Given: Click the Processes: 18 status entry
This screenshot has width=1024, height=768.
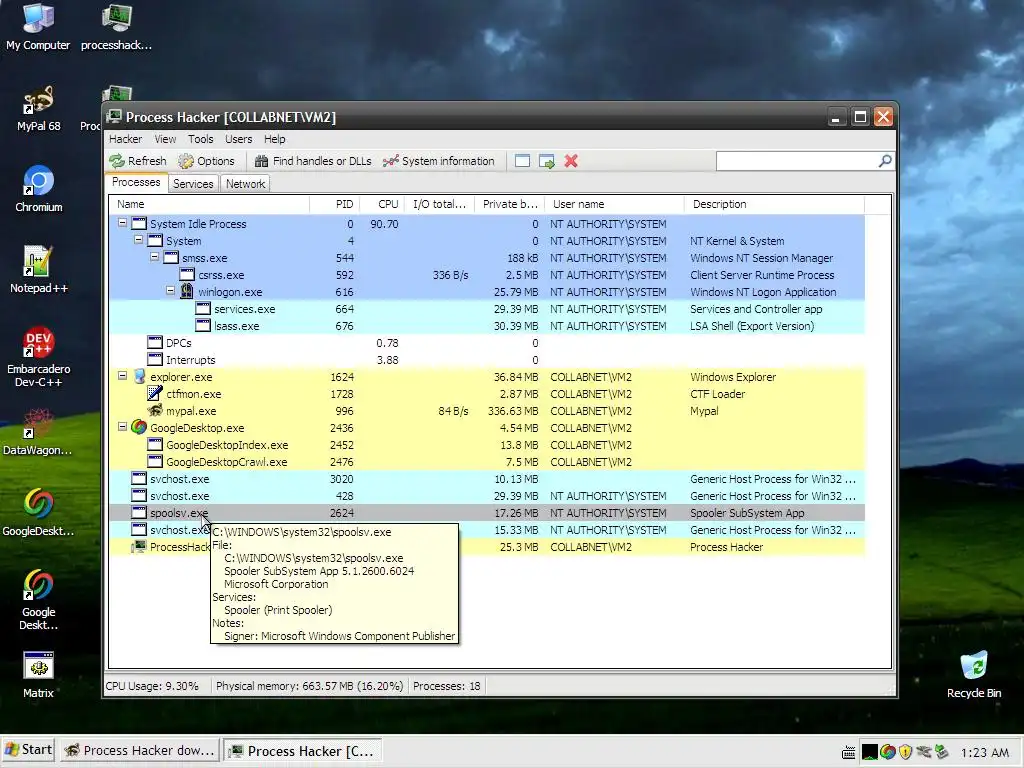Looking at the screenshot, I should pyautogui.click(x=447, y=686).
